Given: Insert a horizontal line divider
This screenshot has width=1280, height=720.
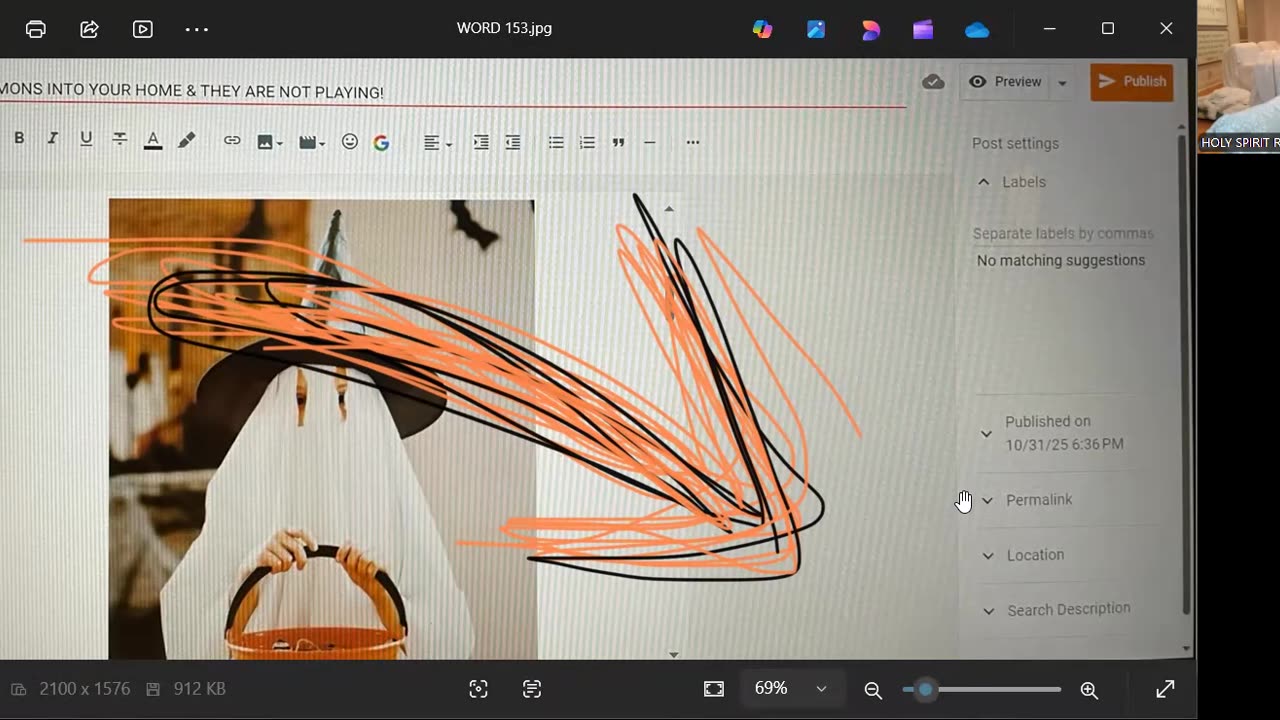Looking at the screenshot, I should tap(650, 143).
